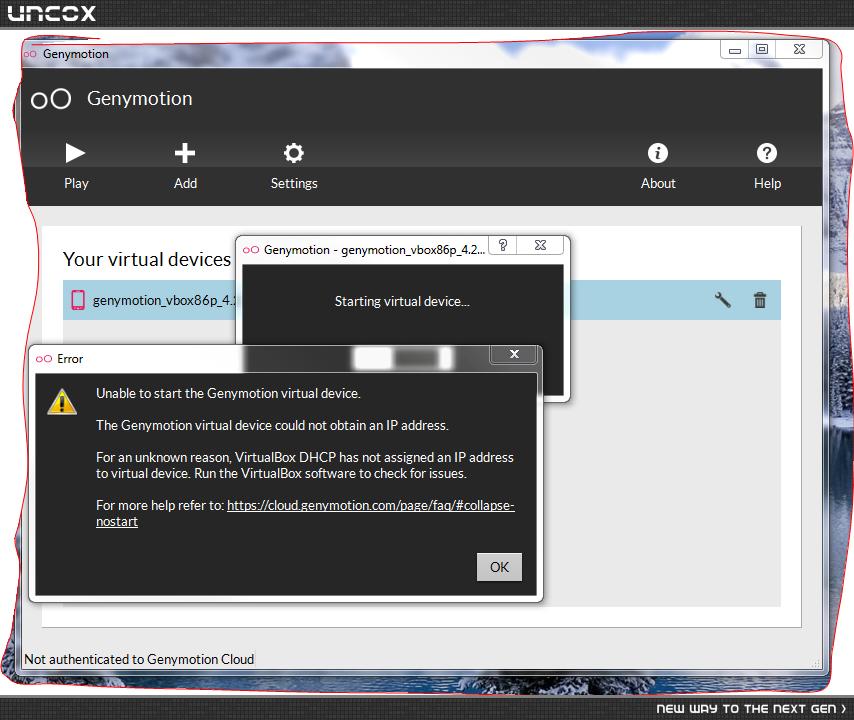The height and width of the screenshot is (720, 854).
Task: Click the 'could not obtain an IP address' line
Action: pyautogui.click(x=272, y=425)
